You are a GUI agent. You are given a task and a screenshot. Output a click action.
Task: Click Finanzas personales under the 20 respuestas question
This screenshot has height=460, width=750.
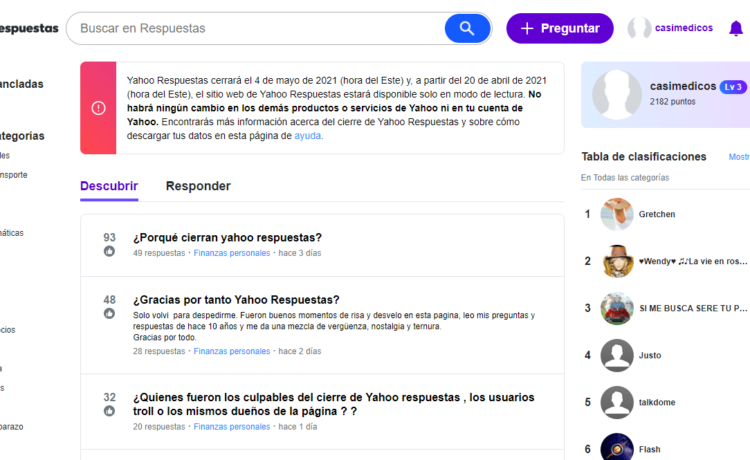[232, 427]
